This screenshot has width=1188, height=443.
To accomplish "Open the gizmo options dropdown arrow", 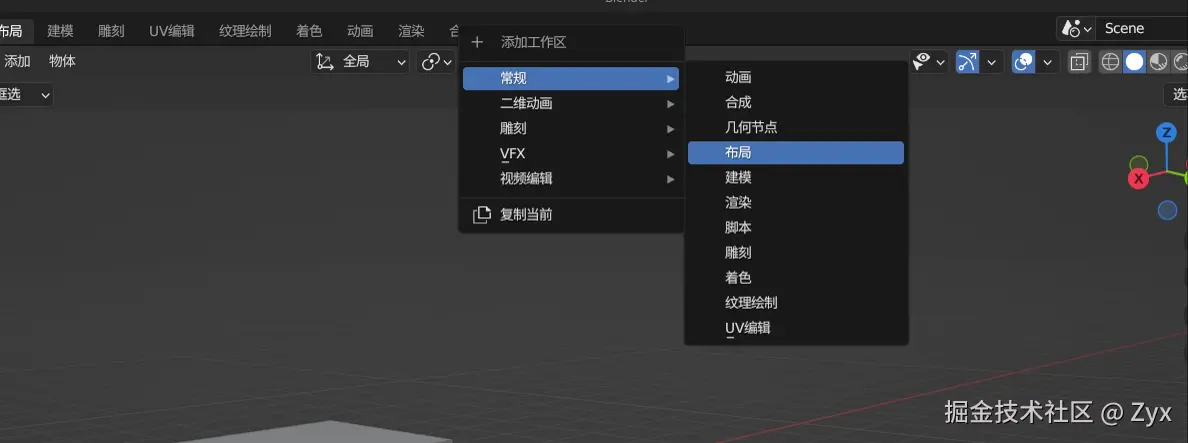I will (992, 62).
